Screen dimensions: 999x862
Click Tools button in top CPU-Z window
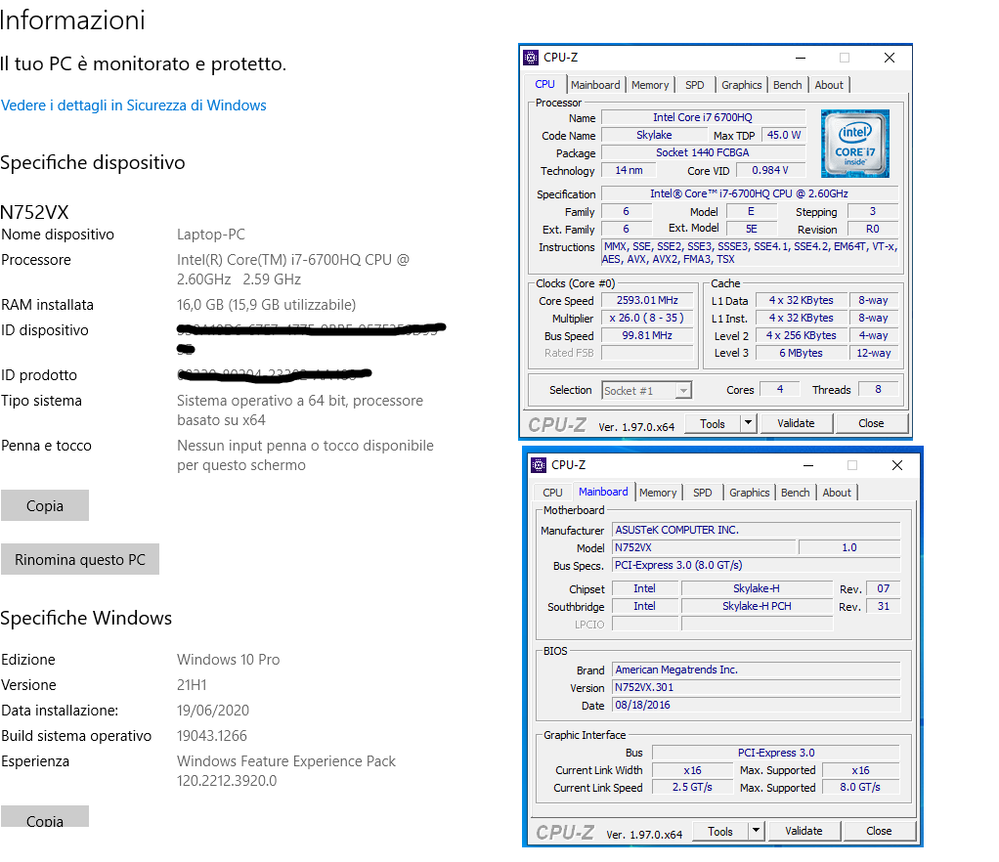[x=712, y=423]
